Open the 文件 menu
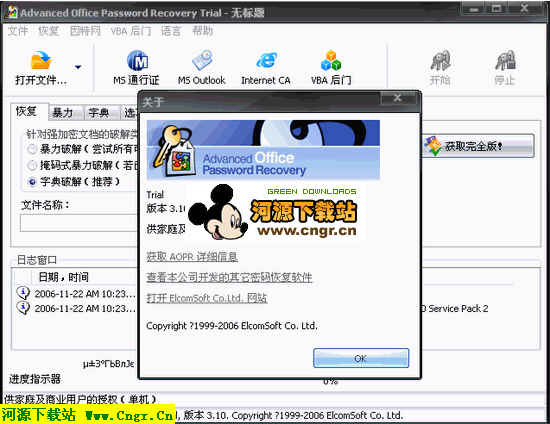This screenshot has height=424, width=550. [x=18, y=31]
